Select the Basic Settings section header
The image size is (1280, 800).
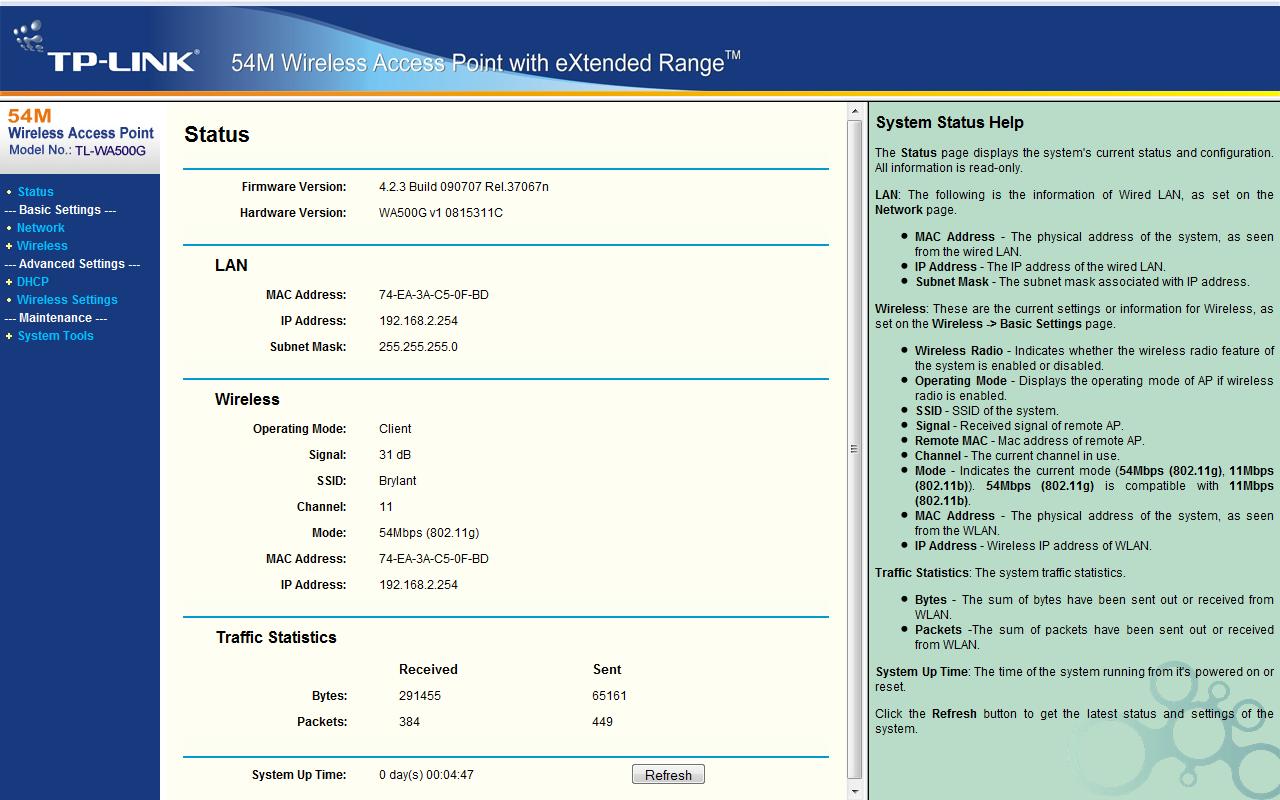coord(58,209)
